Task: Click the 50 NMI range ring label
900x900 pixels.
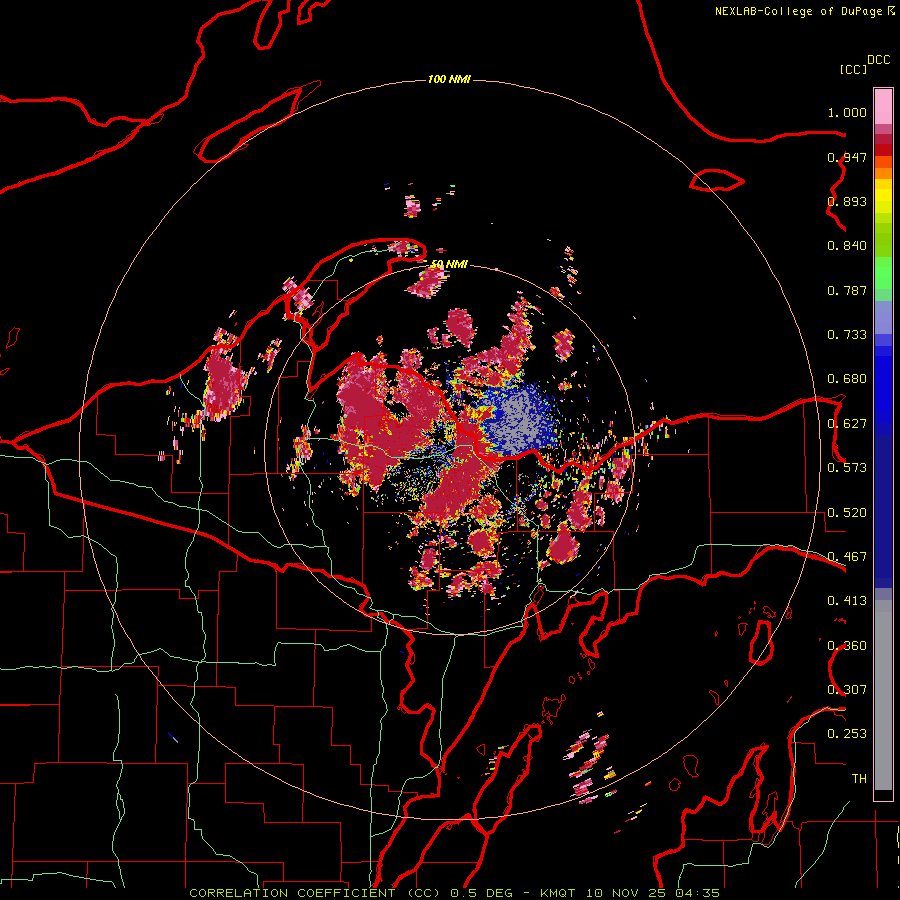Action: [449, 264]
